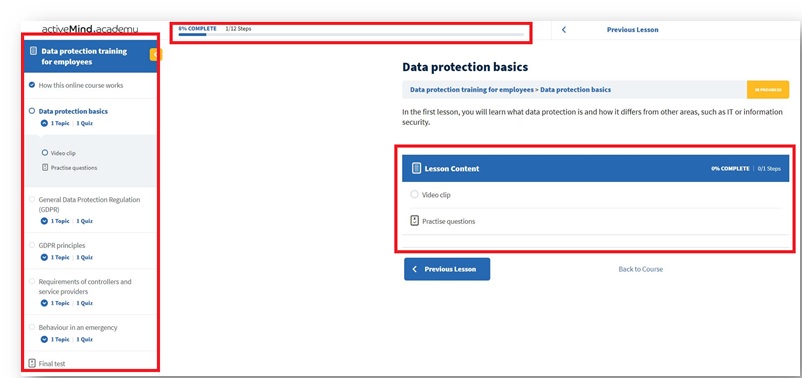Click Lesson Content 0% COMPLETE label
This screenshot has height=378, width=802.
click(730, 168)
